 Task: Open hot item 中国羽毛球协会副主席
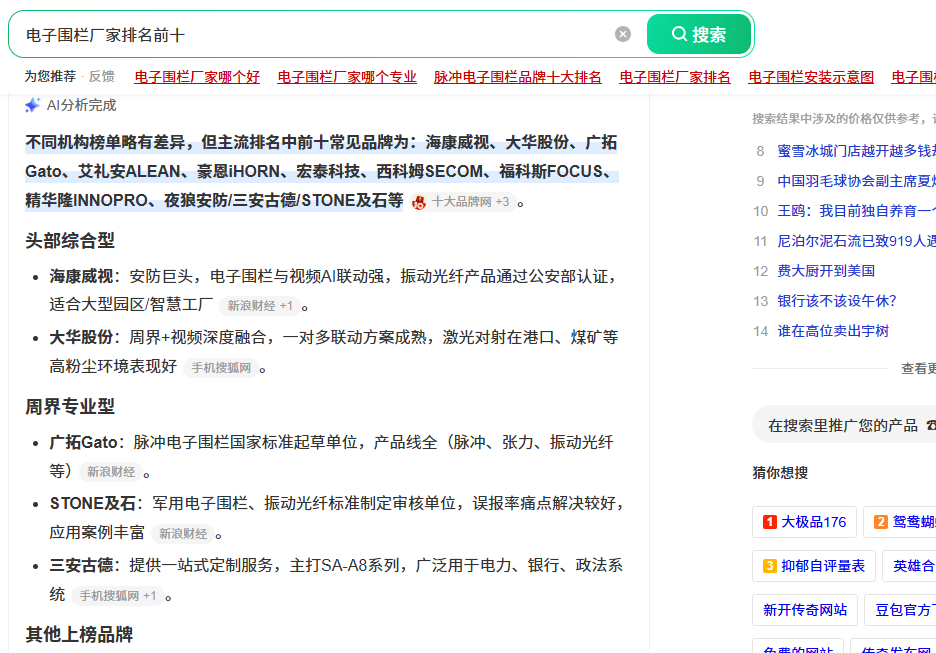(856, 181)
